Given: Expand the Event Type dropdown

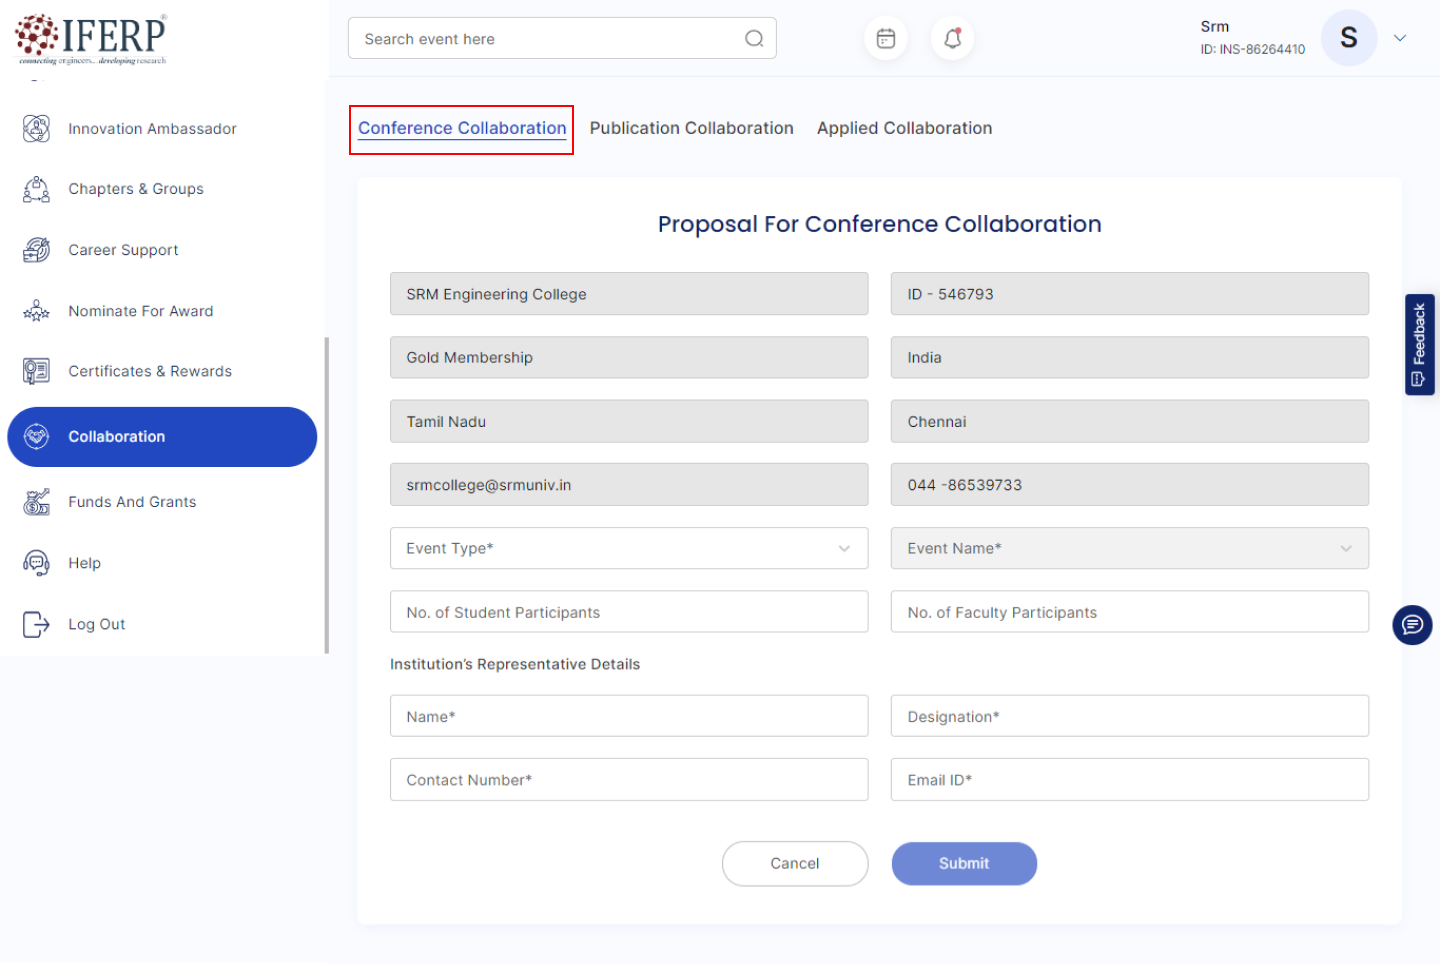Looking at the screenshot, I should point(628,548).
